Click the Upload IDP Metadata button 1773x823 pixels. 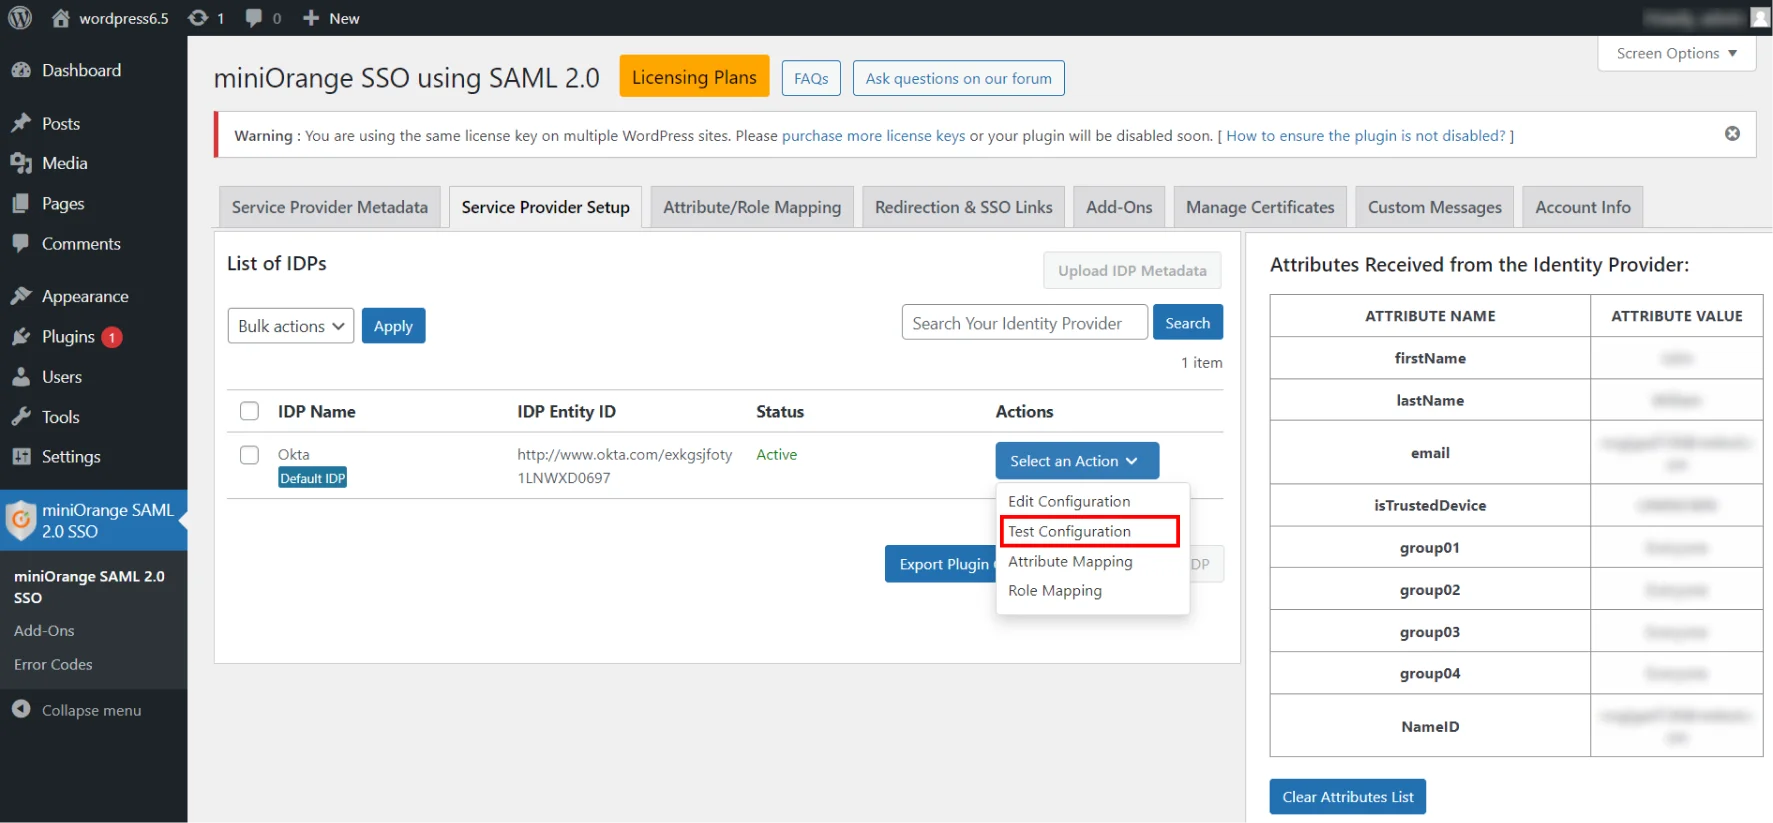[1132, 270]
